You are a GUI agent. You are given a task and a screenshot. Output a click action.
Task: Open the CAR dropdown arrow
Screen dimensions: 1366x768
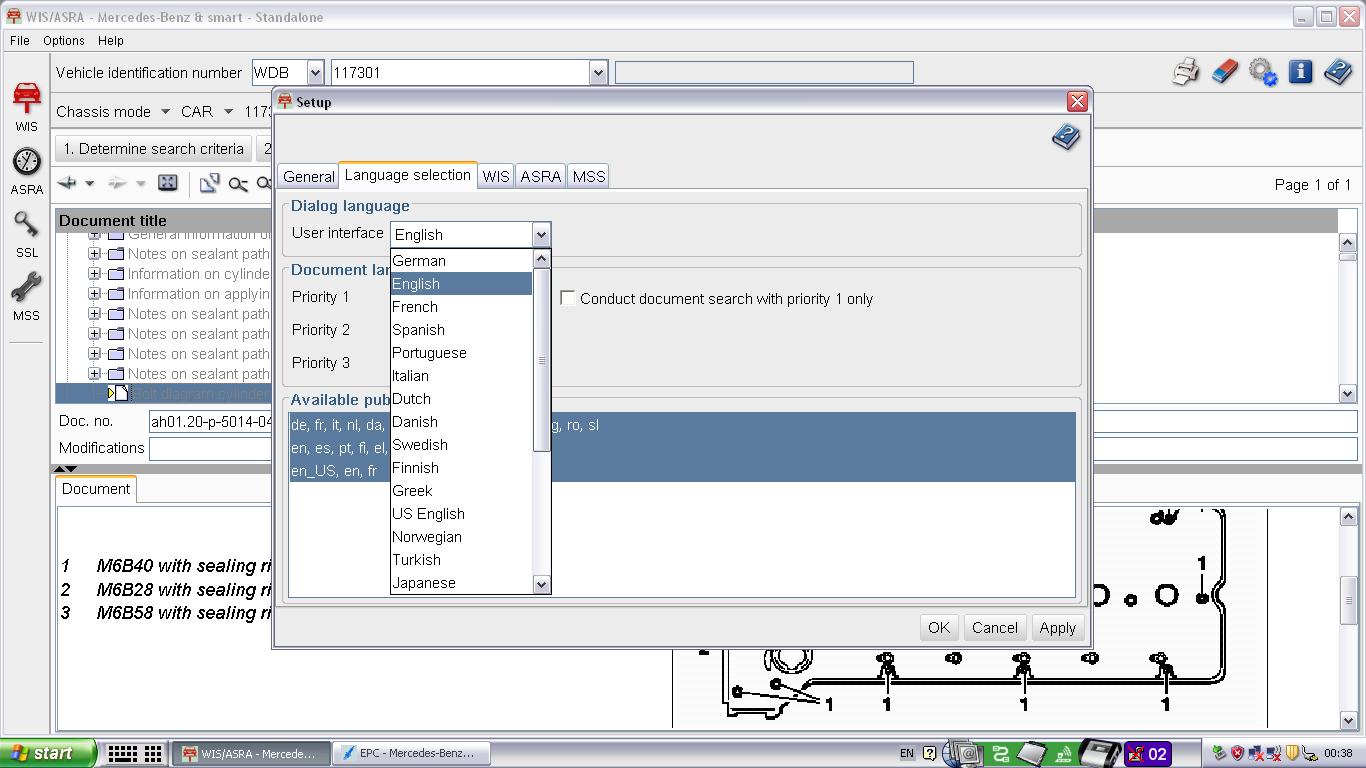228,112
